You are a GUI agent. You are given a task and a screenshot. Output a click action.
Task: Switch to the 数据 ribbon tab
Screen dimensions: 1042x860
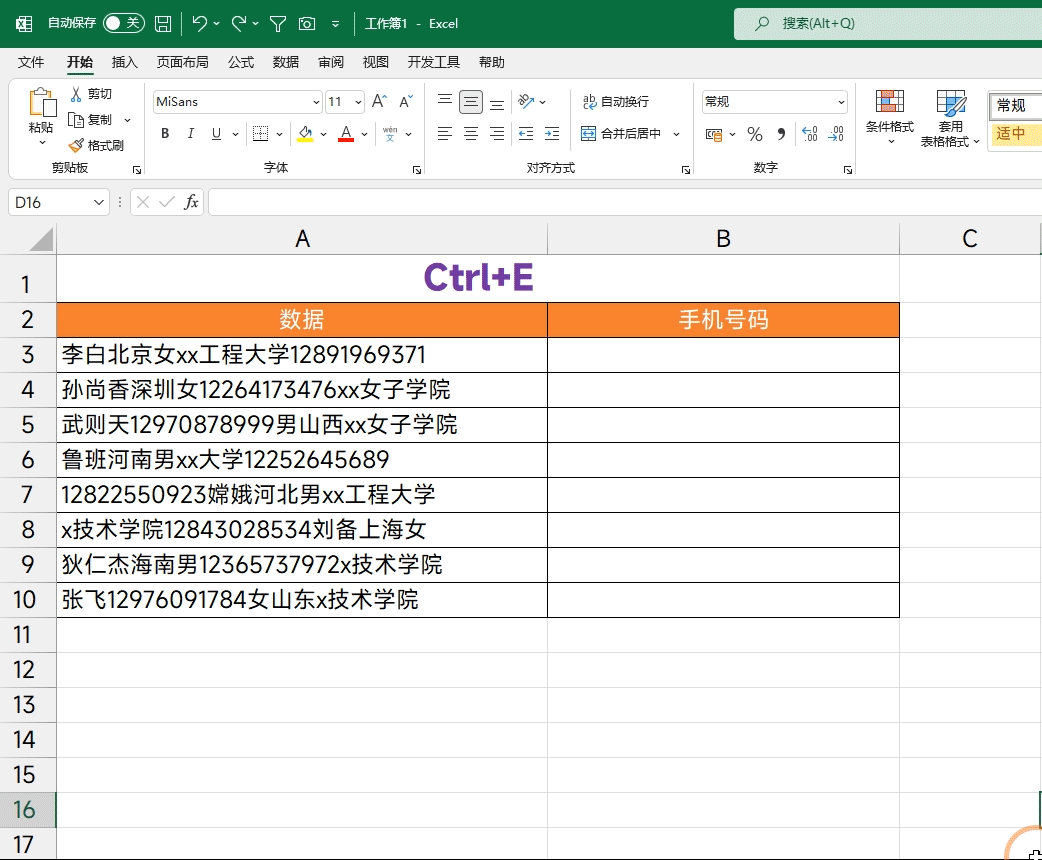(286, 62)
